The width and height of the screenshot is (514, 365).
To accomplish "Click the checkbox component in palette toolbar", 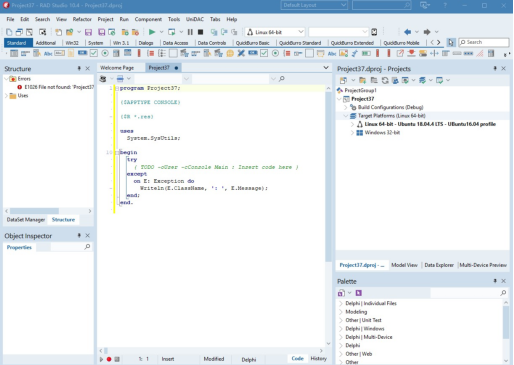I will [x=94, y=53].
